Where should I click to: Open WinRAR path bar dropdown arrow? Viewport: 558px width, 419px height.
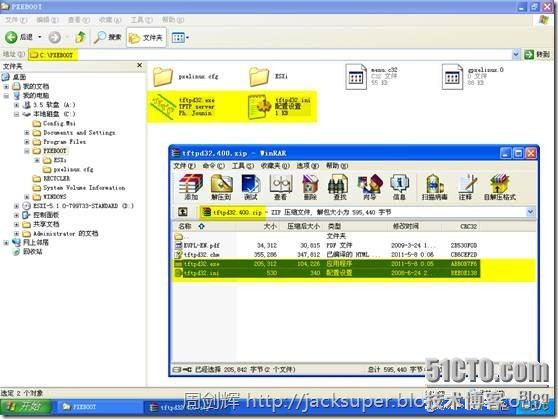[530, 212]
